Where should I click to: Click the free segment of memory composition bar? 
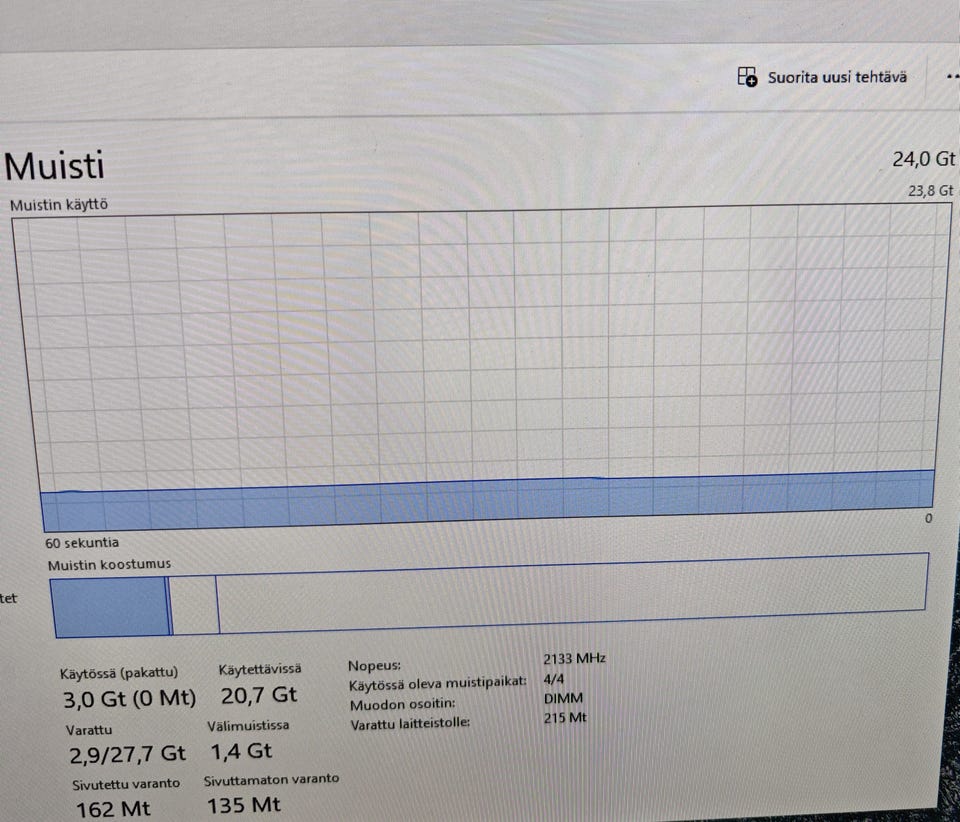[x=572, y=592]
